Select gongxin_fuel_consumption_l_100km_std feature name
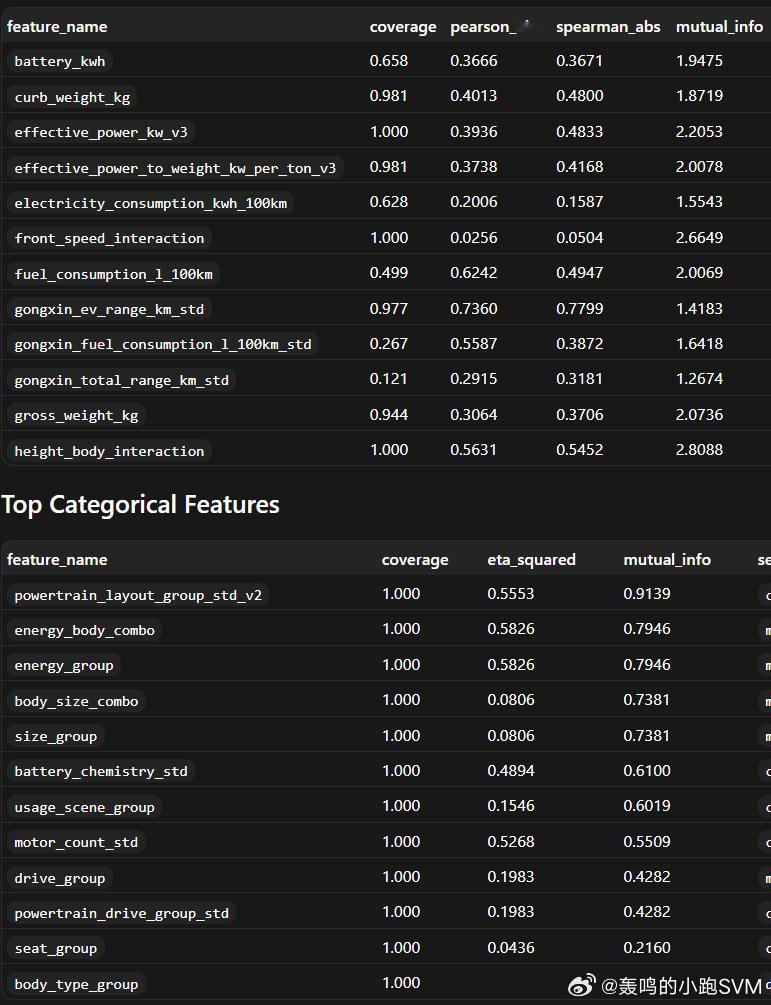 (163, 345)
